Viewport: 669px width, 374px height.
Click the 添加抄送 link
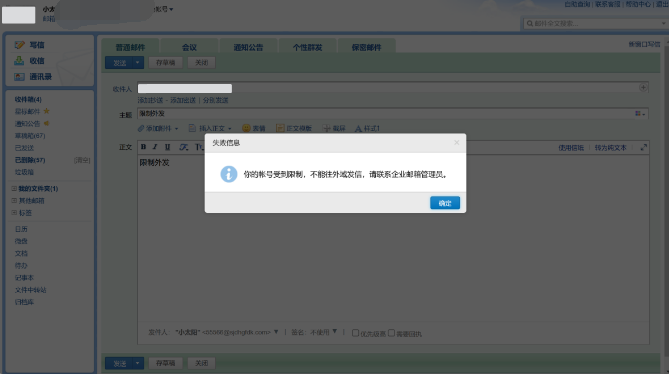tap(150, 100)
